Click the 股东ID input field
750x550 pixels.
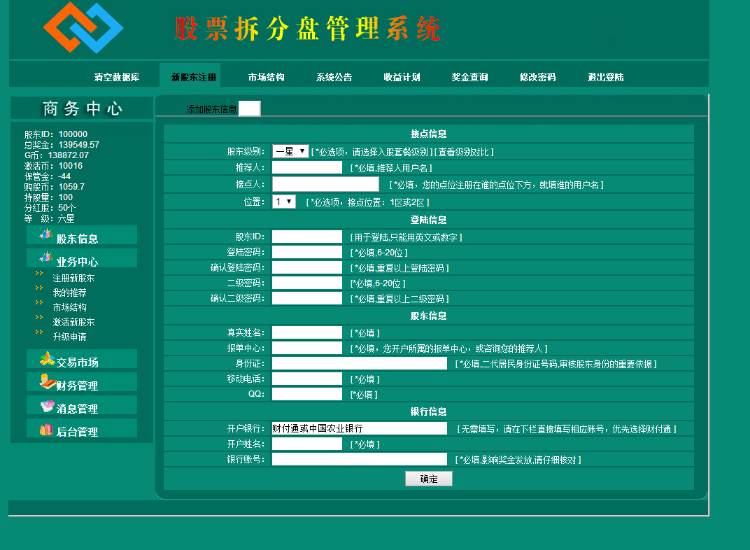pyautogui.click(x=307, y=237)
